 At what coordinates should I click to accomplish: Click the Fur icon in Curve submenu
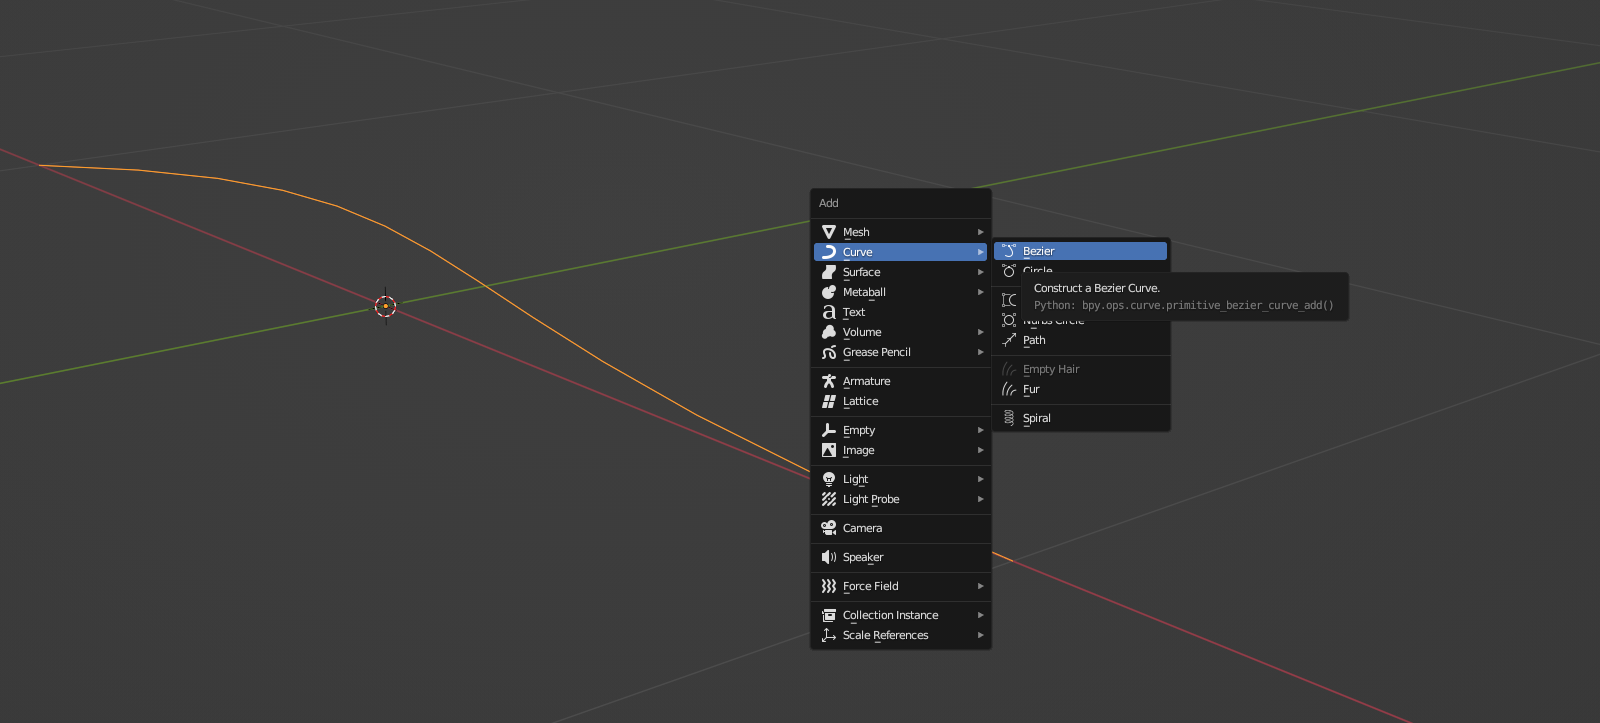coord(1009,389)
